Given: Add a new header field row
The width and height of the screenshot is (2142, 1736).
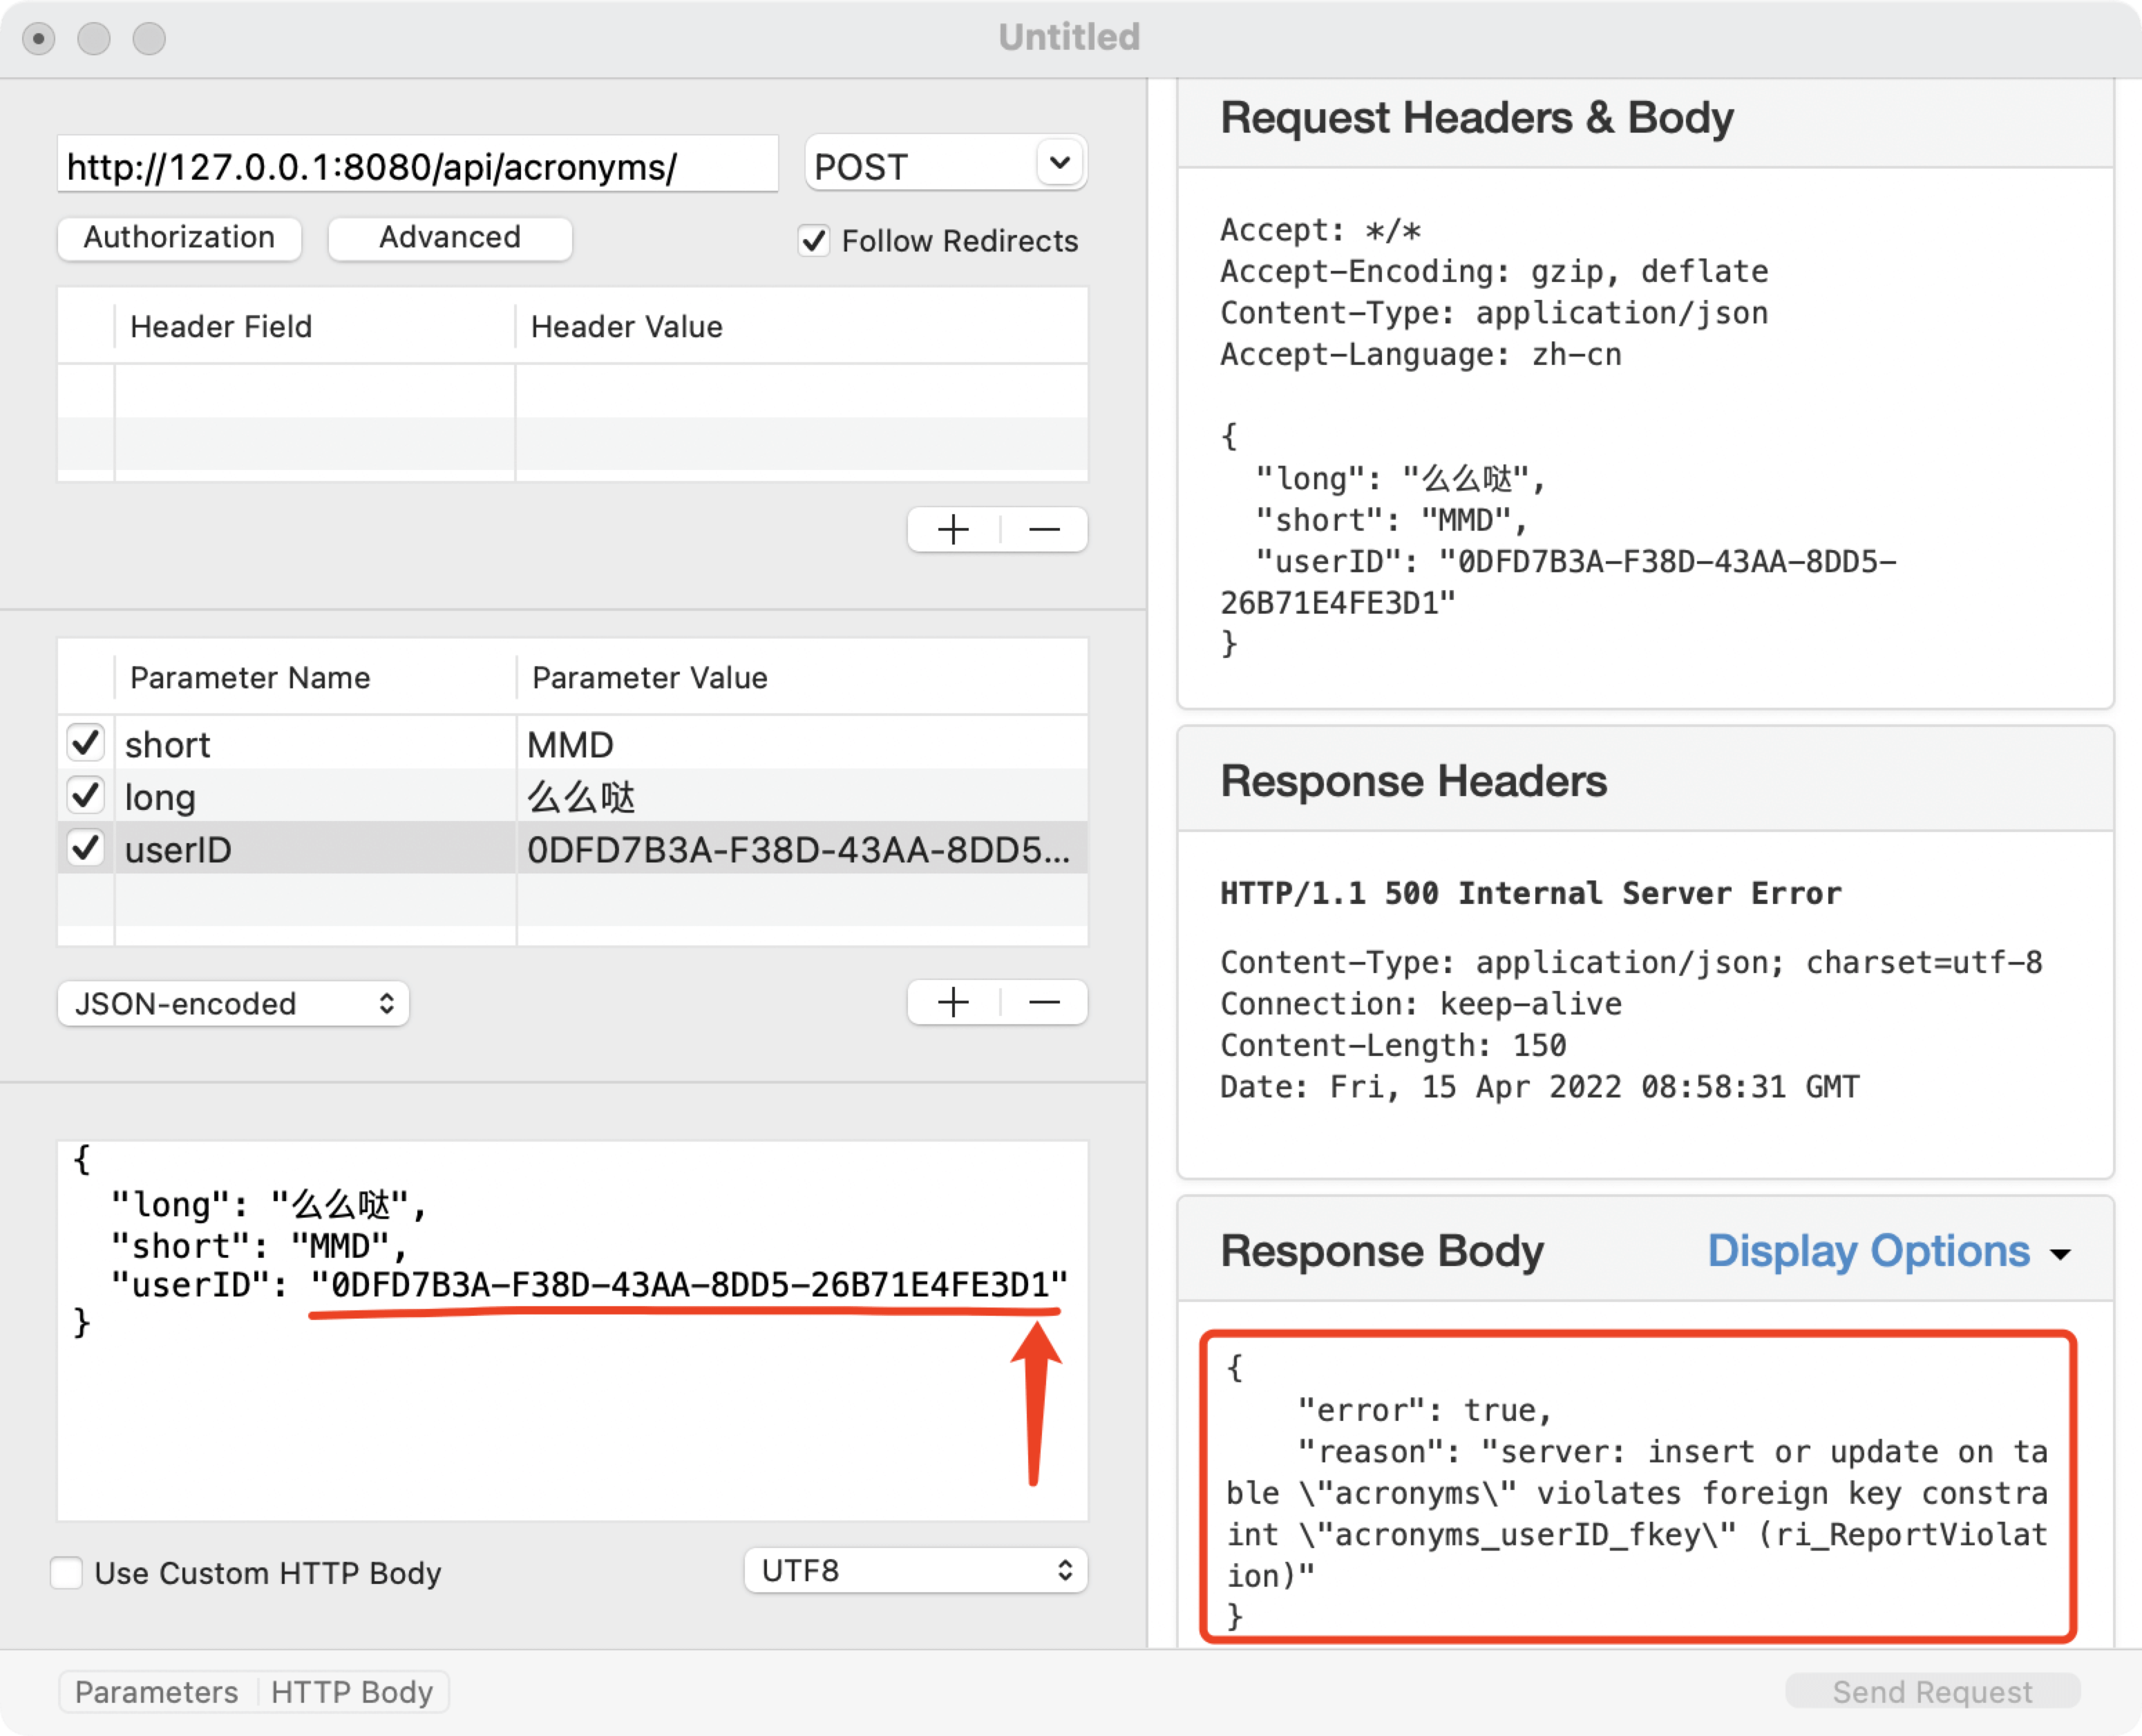Looking at the screenshot, I should point(953,530).
